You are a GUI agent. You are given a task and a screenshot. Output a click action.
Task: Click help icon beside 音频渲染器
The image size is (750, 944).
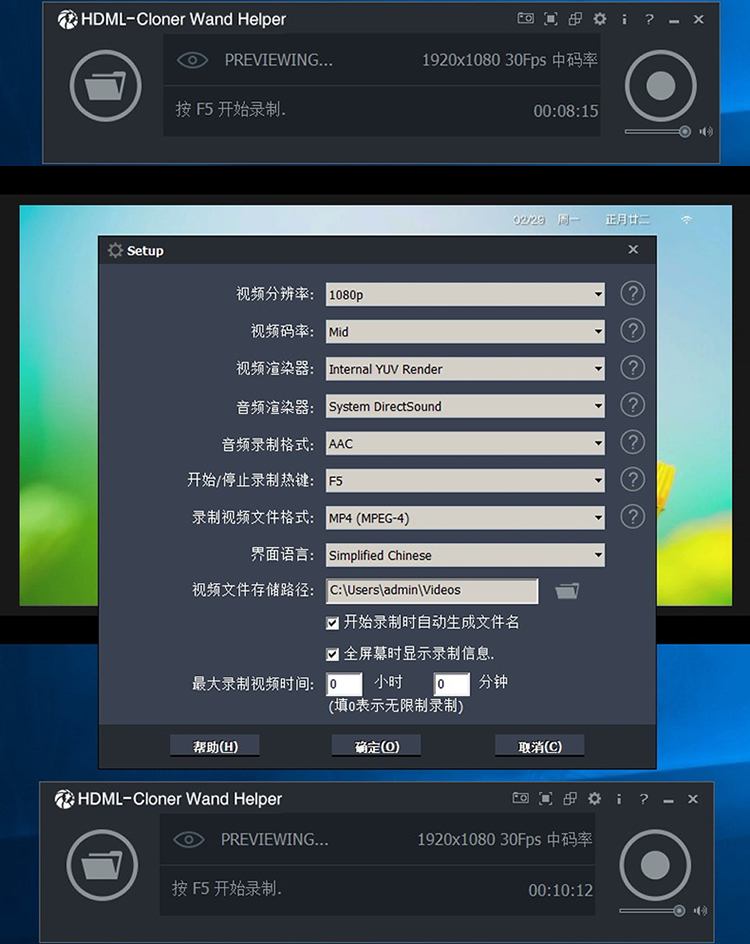click(x=633, y=405)
